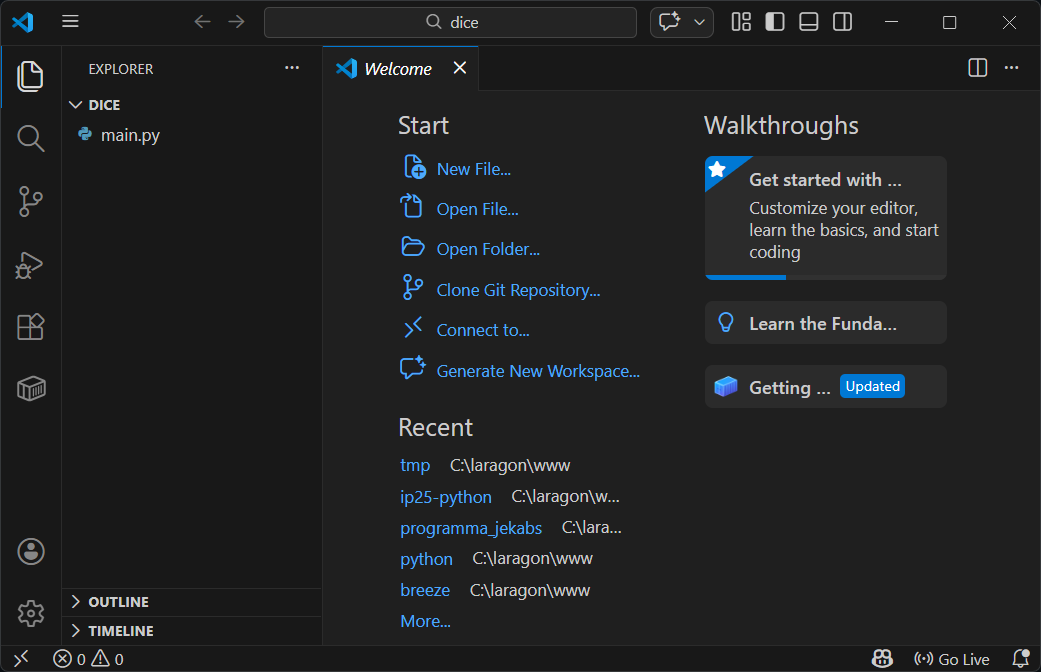The width and height of the screenshot is (1041, 672).
Task: Open the Accounts icon in the activity bar
Action: coord(30,551)
